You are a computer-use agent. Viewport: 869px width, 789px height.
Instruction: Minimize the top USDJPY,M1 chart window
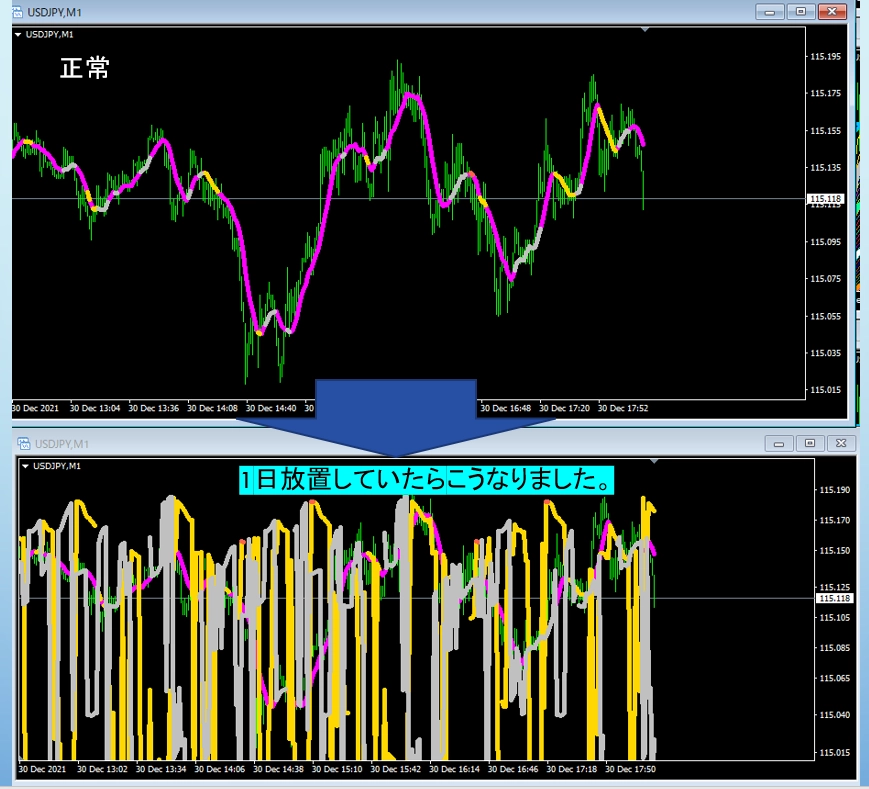[x=769, y=11]
